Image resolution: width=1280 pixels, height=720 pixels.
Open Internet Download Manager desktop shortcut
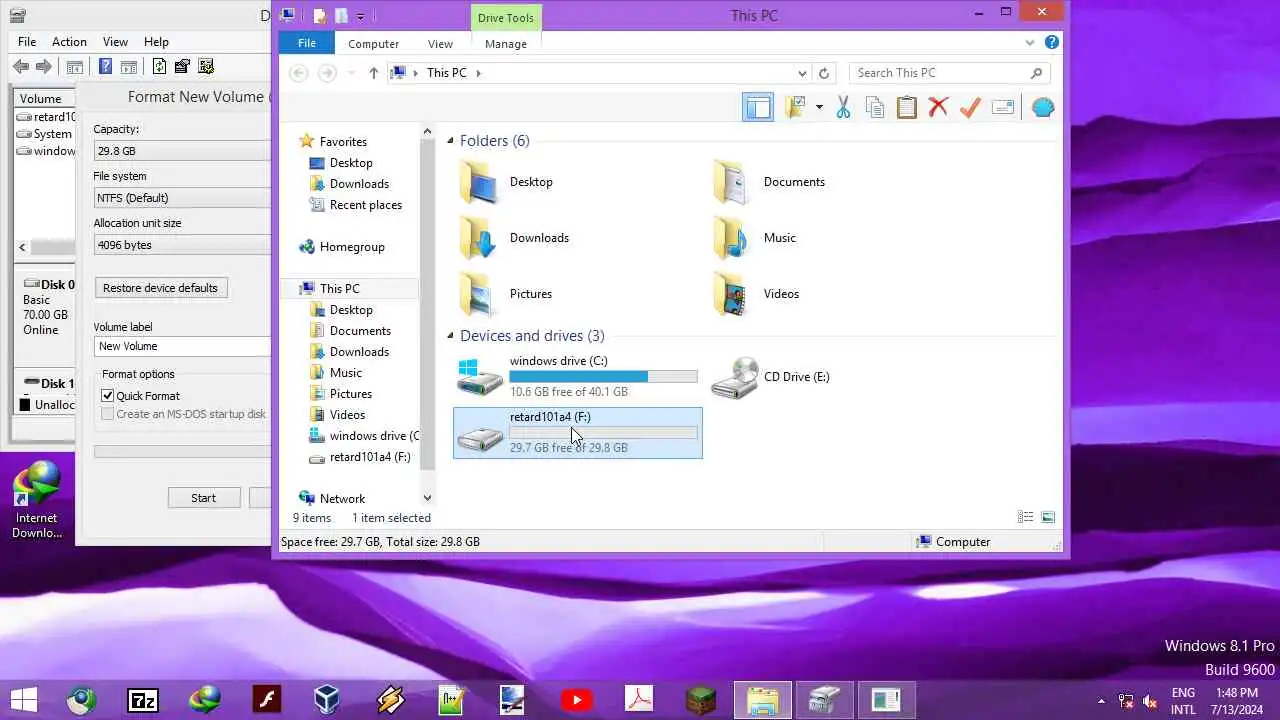point(36,498)
